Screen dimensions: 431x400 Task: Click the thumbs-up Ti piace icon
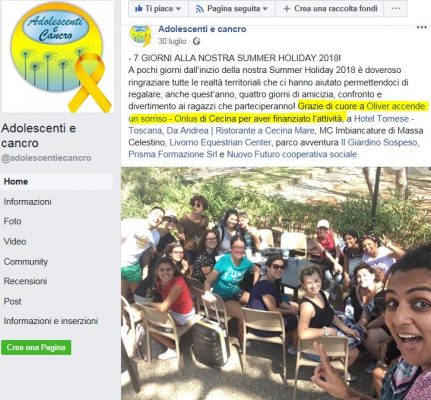pyautogui.click(x=139, y=9)
